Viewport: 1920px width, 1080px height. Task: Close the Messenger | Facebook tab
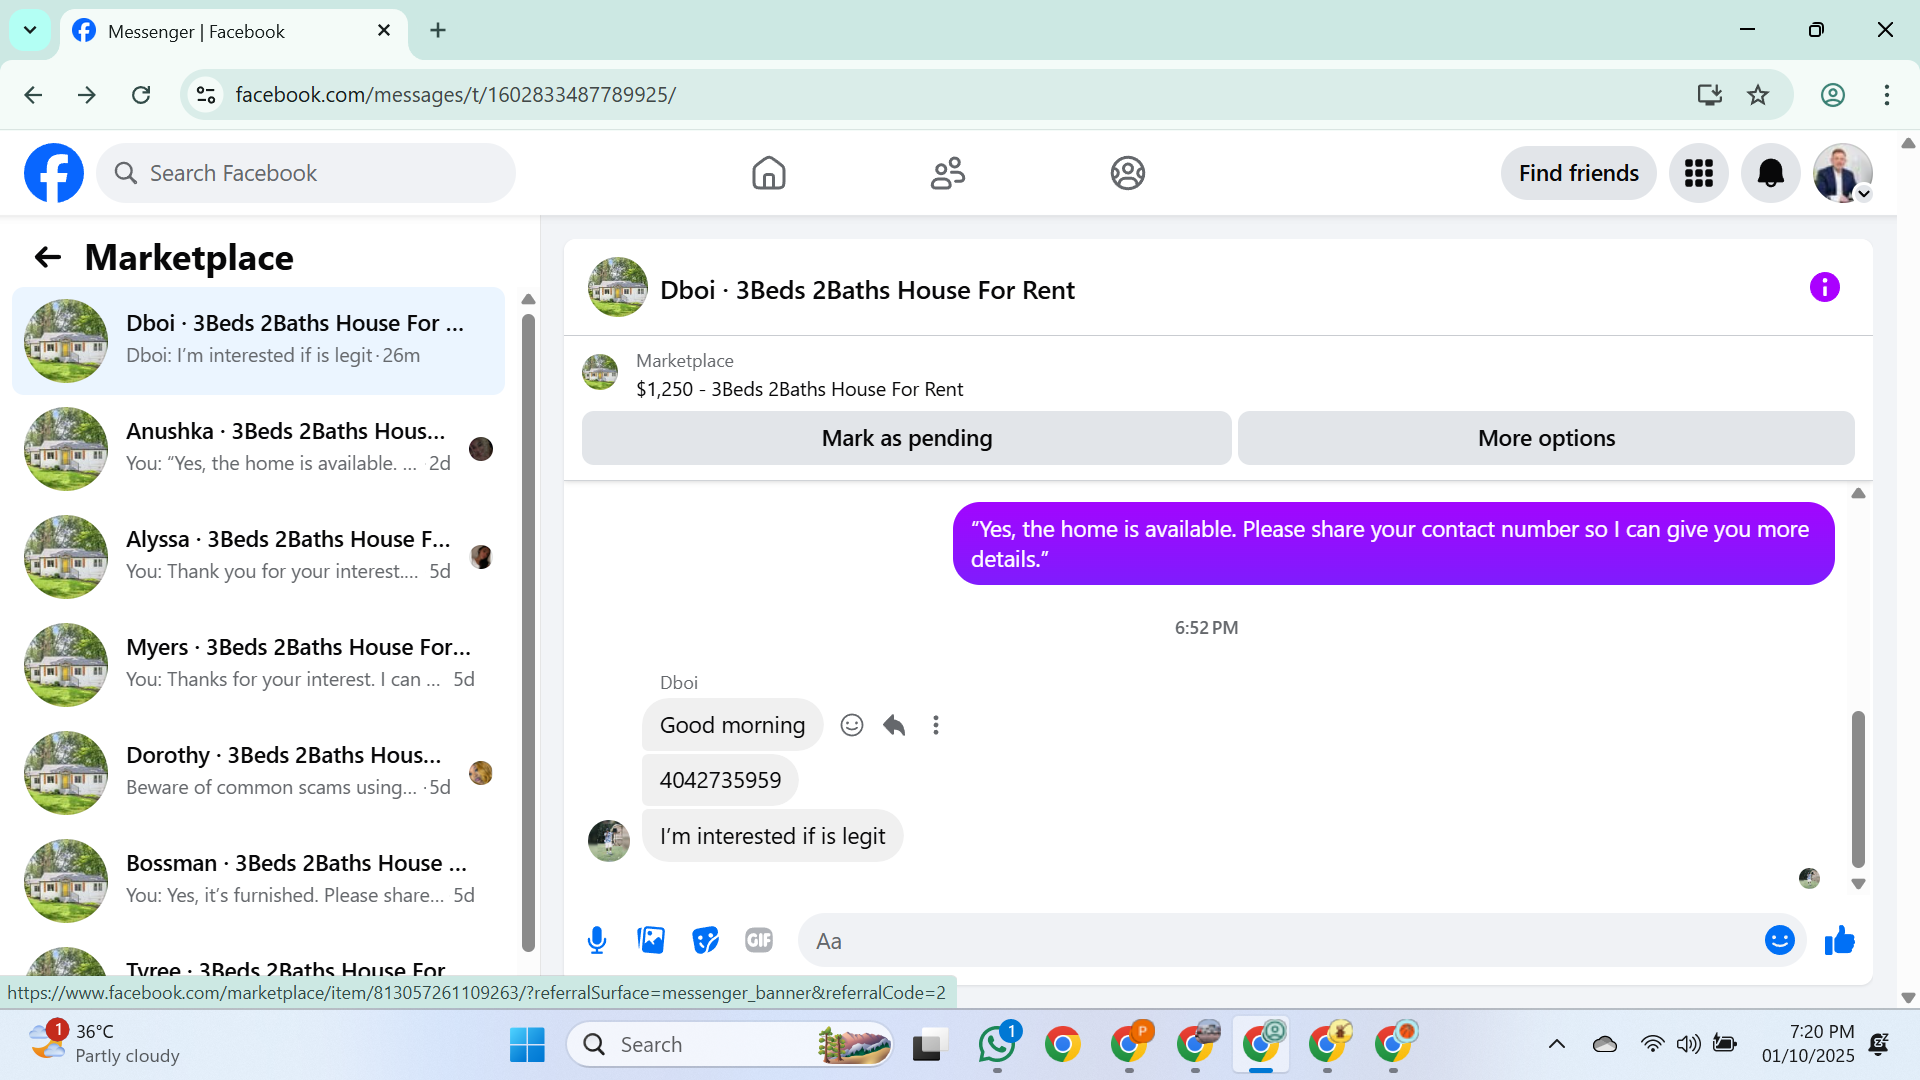(384, 31)
